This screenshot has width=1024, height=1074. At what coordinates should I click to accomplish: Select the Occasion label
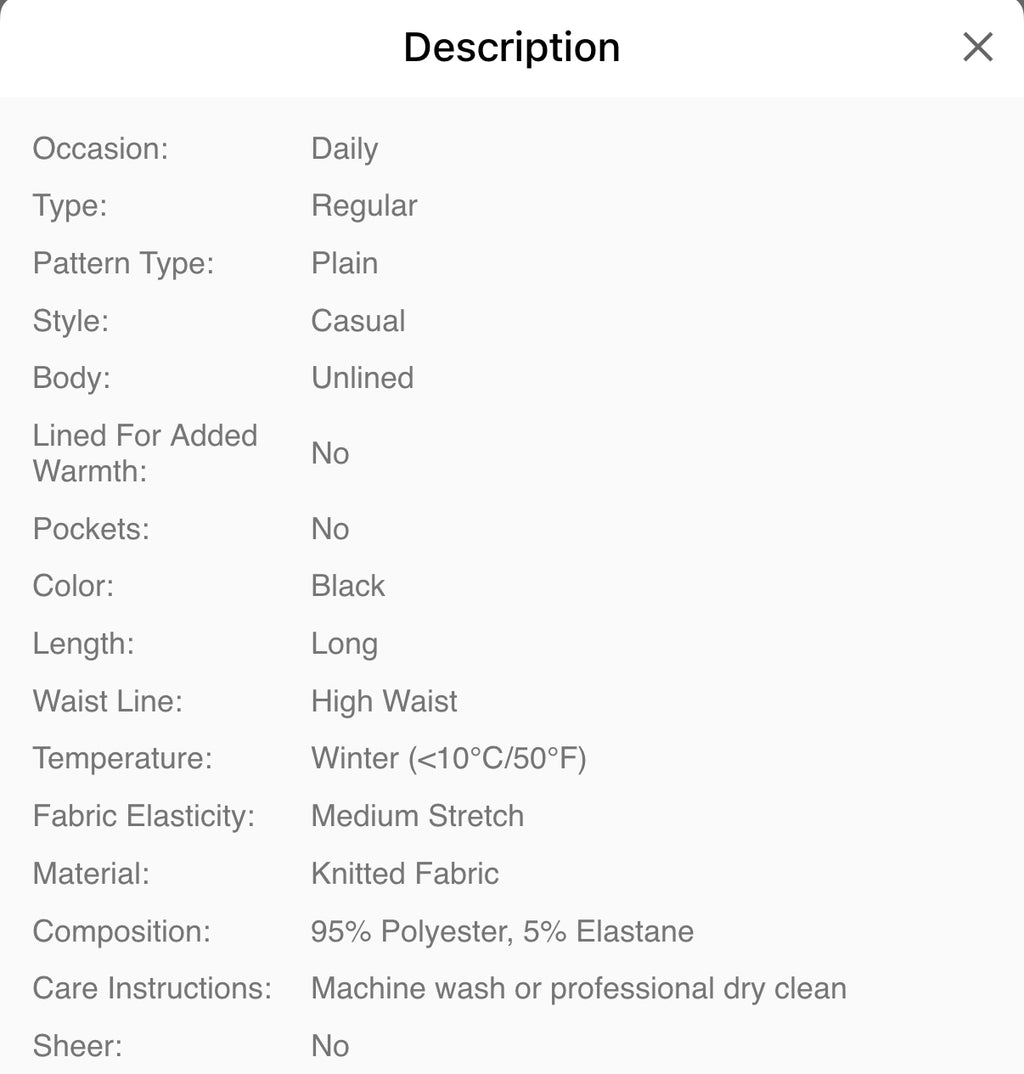(100, 148)
